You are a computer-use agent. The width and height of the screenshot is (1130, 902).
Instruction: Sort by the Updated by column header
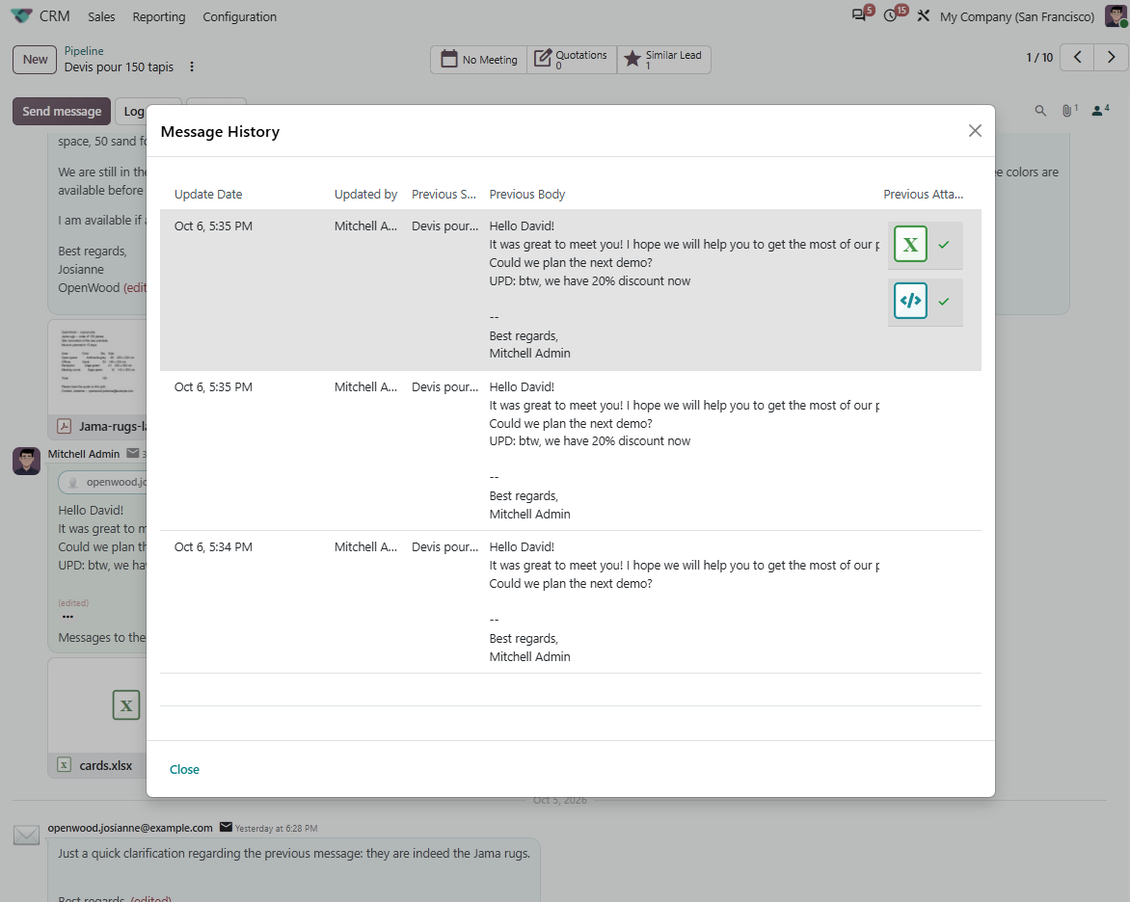(x=365, y=195)
